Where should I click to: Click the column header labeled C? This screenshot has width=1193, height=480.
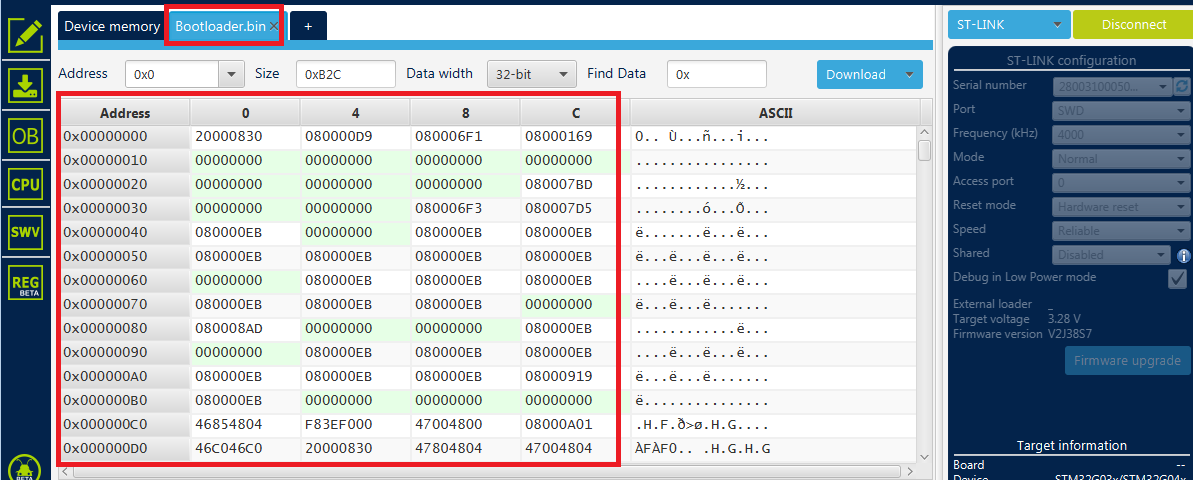[576, 113]
